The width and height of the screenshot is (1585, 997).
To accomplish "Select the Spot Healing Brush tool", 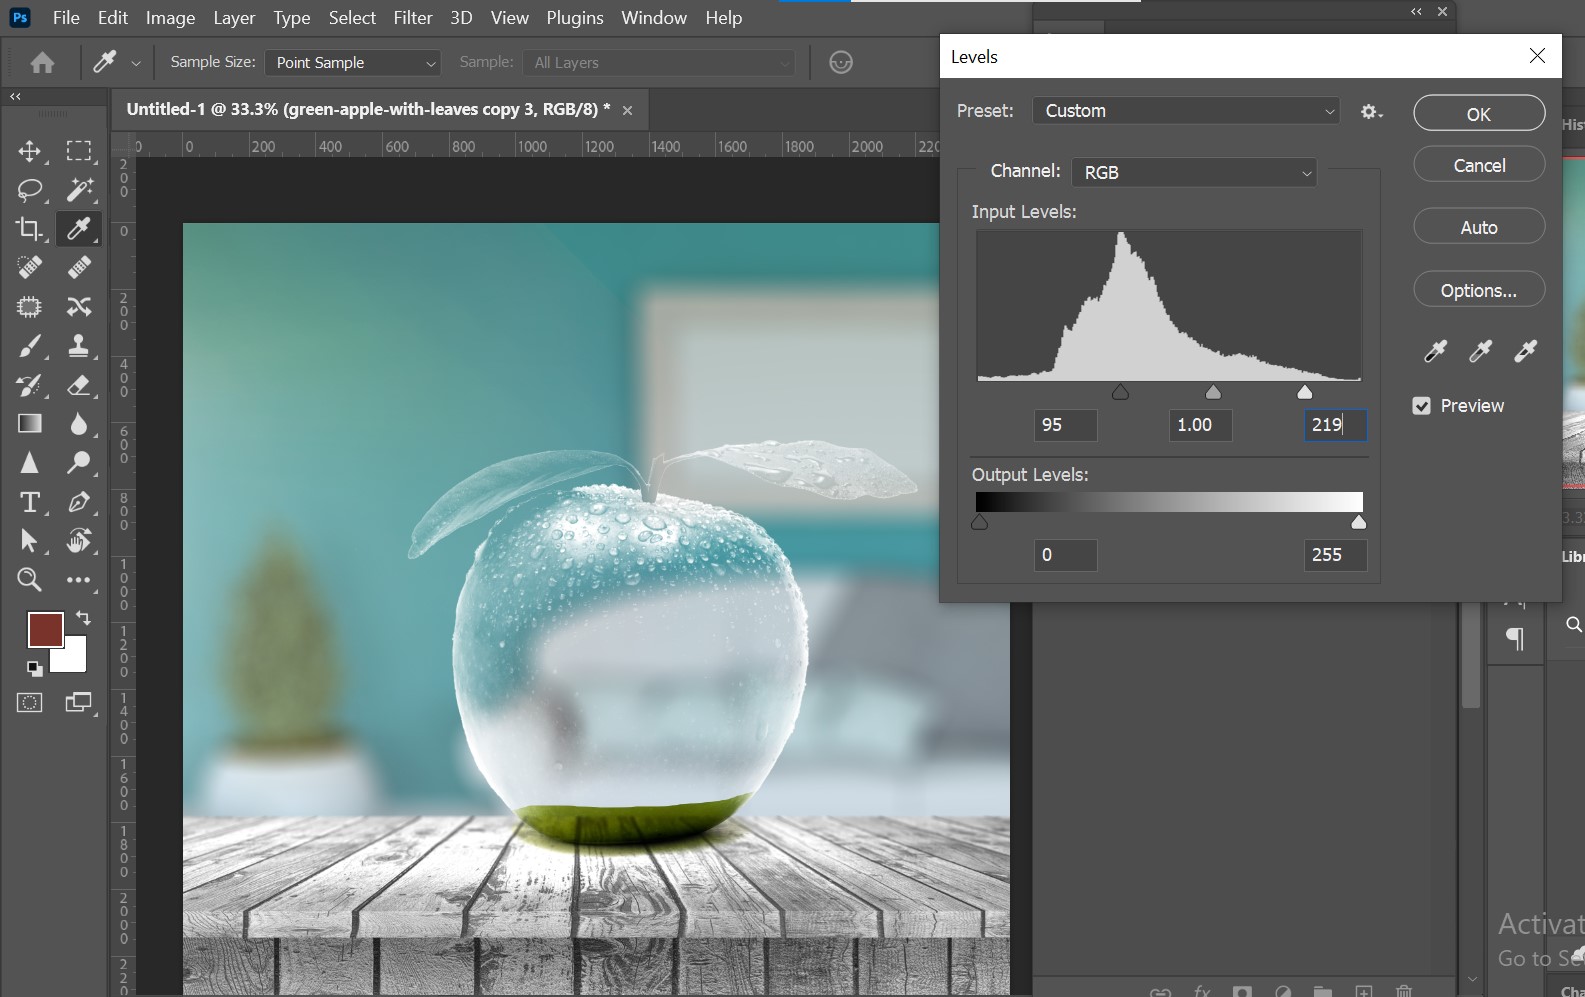I will [30, 267].
